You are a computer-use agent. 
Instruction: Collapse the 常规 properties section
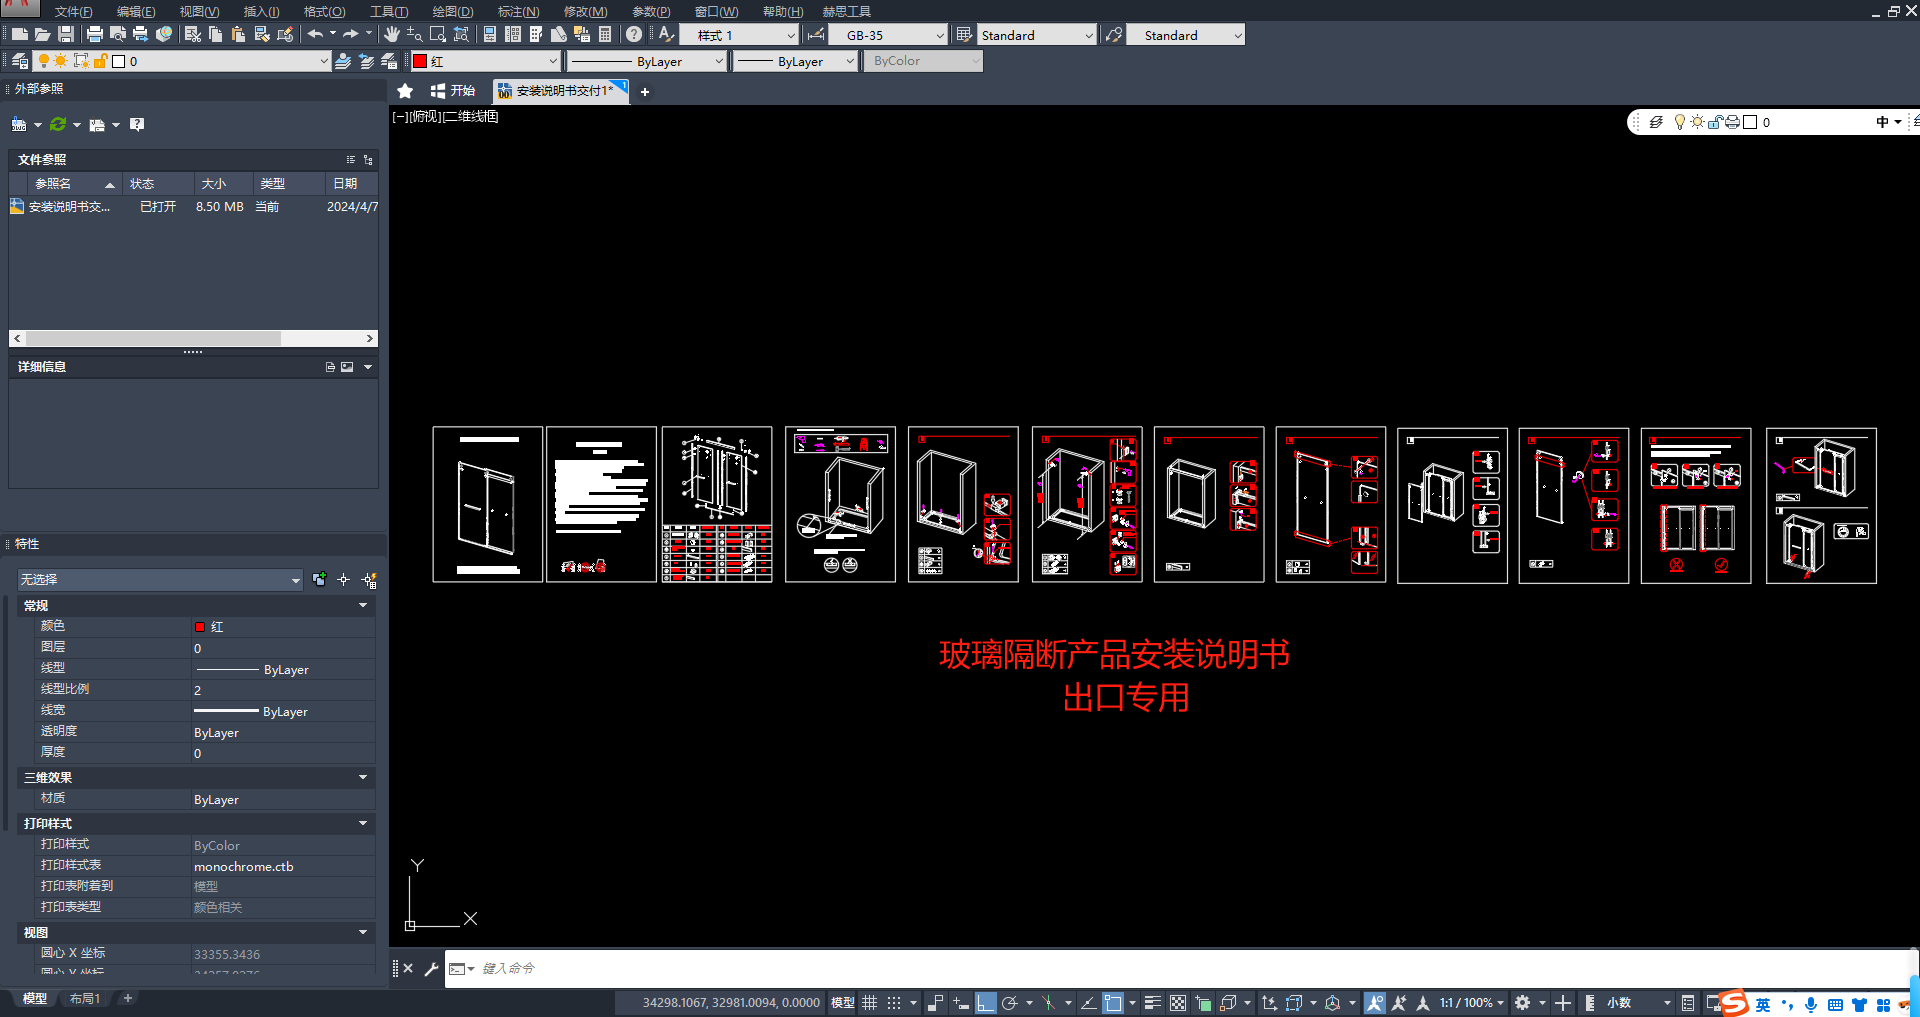click(x=362, y=606)
